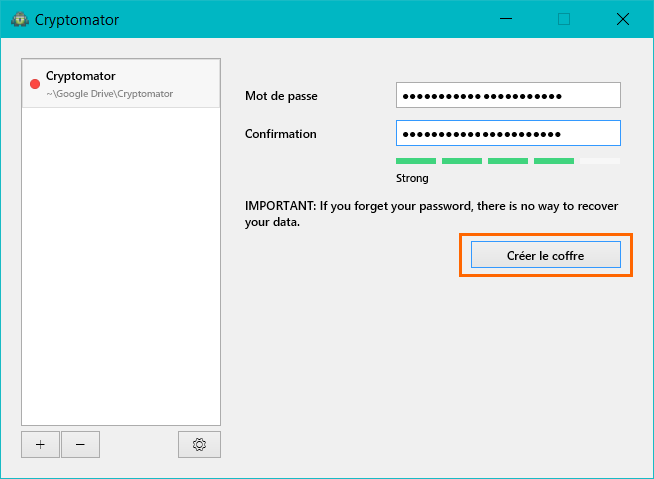Minimize the Cryptomator window
654x479 pixels.
[506, 19]
